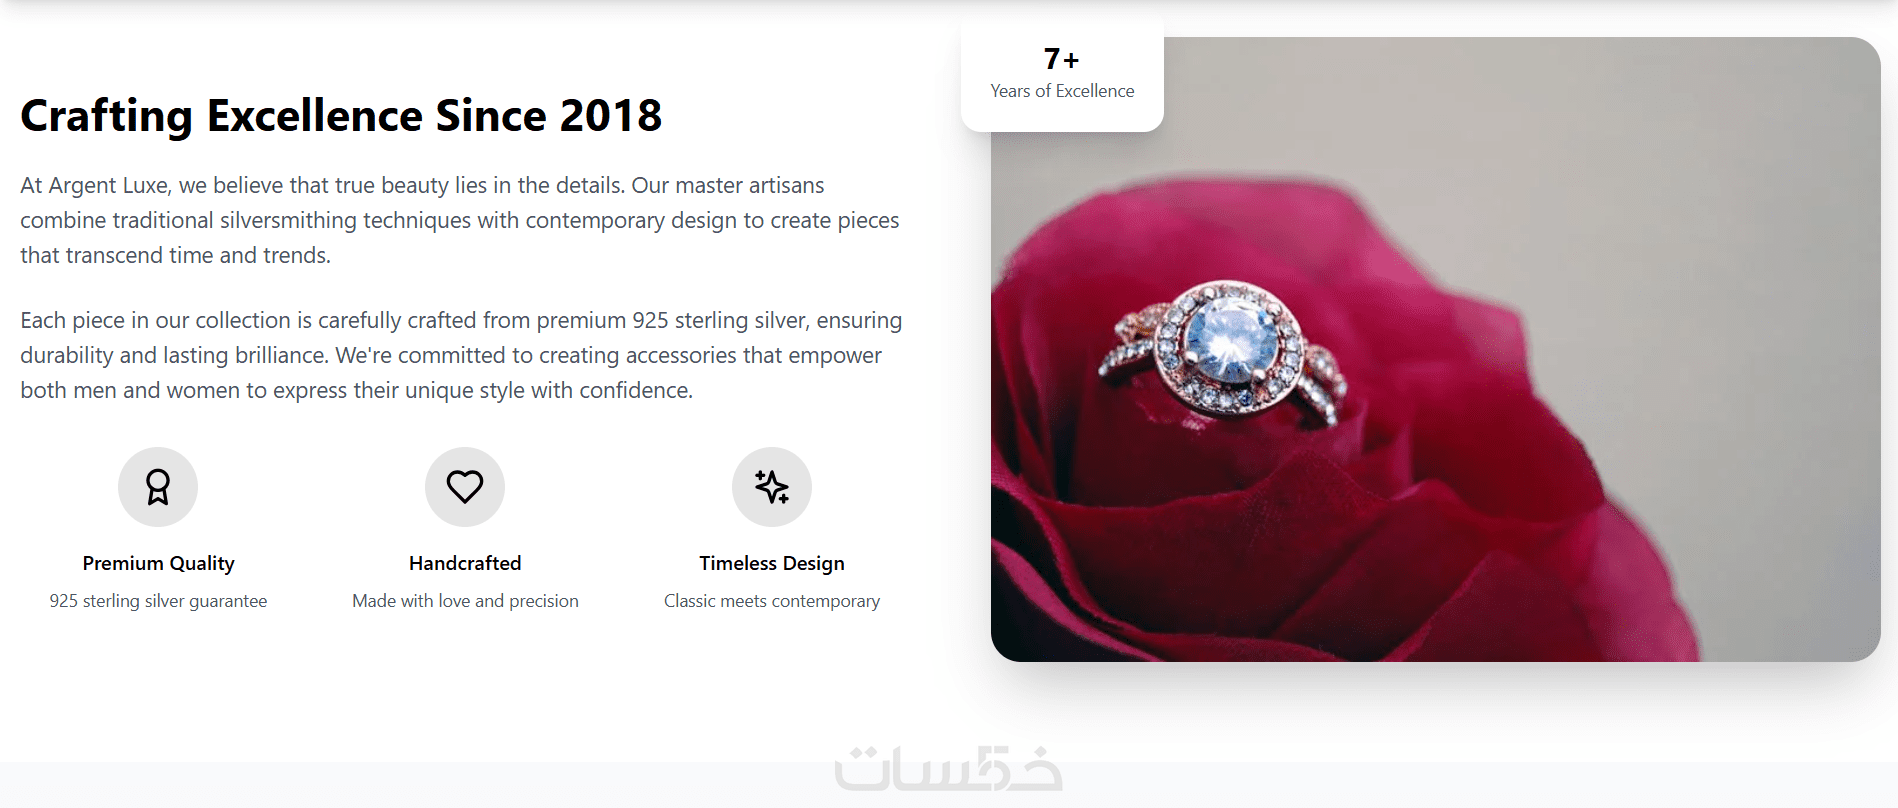This screenshot has width=1898, height=808.
Task: Click the Timeless Design sparkles icon
Action: pyautogui.click(x=772, y=487)
